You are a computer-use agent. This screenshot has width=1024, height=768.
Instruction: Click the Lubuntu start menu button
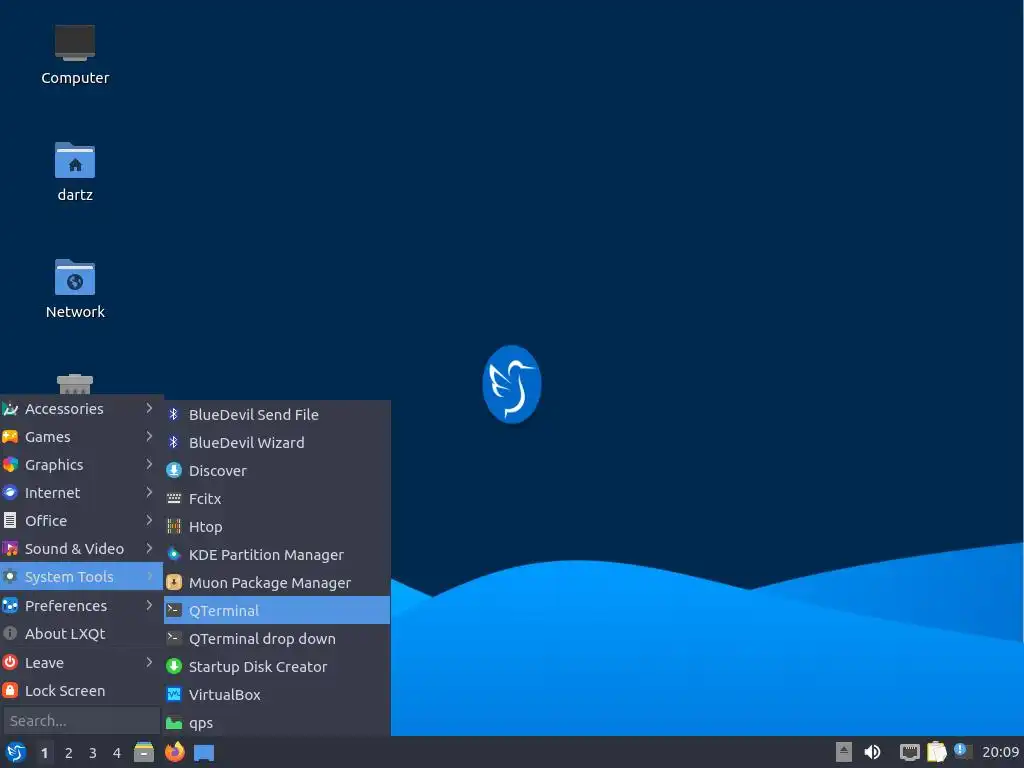coord(16,752)
